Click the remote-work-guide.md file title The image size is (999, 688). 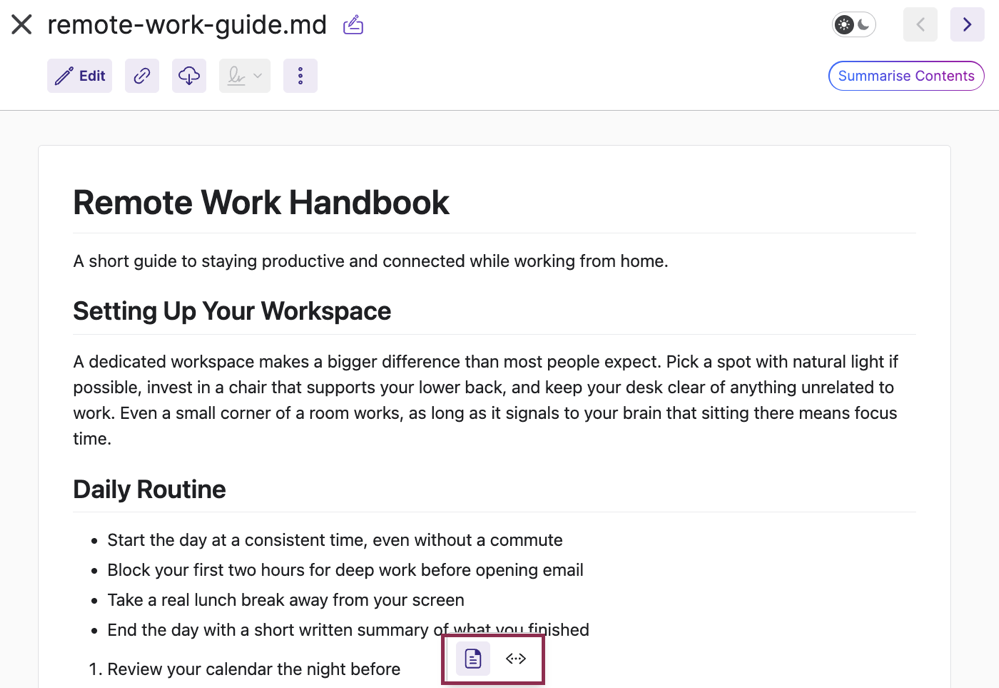tap(187, 25)
